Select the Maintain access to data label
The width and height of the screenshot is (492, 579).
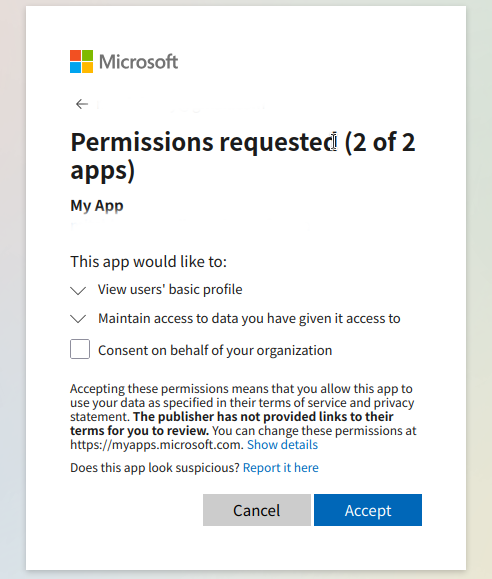coord(249,318)
